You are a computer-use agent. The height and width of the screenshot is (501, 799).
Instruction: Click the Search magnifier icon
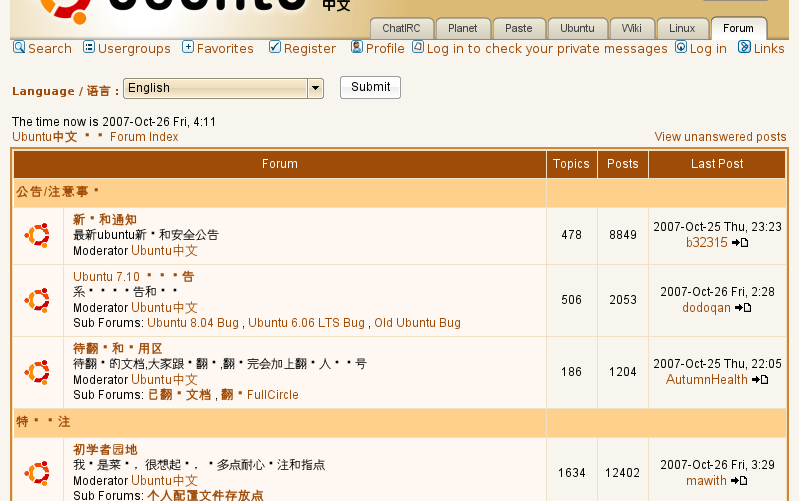pos(19,47)
